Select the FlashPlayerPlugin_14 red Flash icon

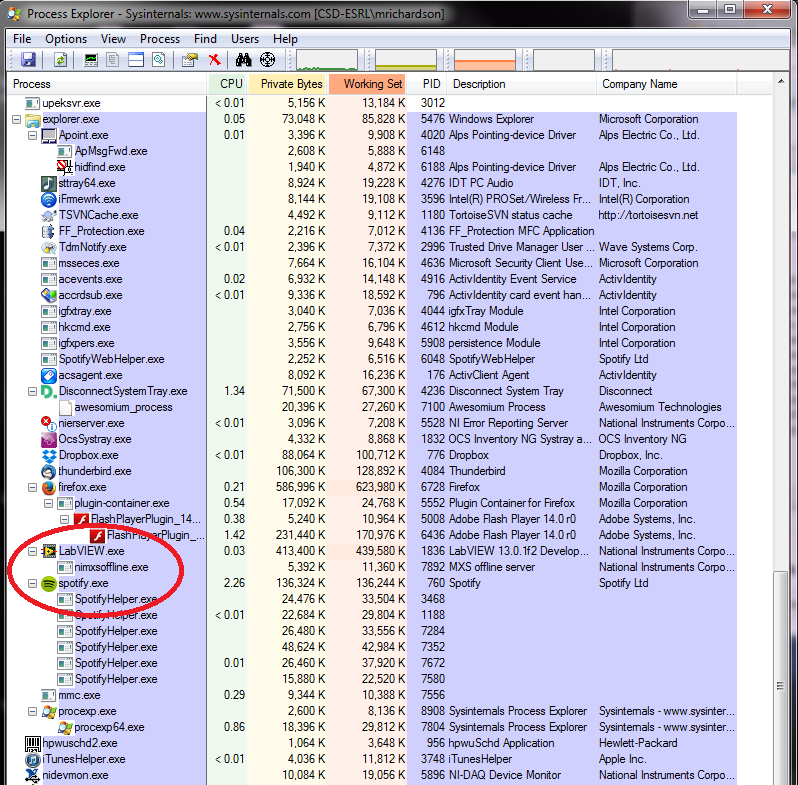pos(81,519)
